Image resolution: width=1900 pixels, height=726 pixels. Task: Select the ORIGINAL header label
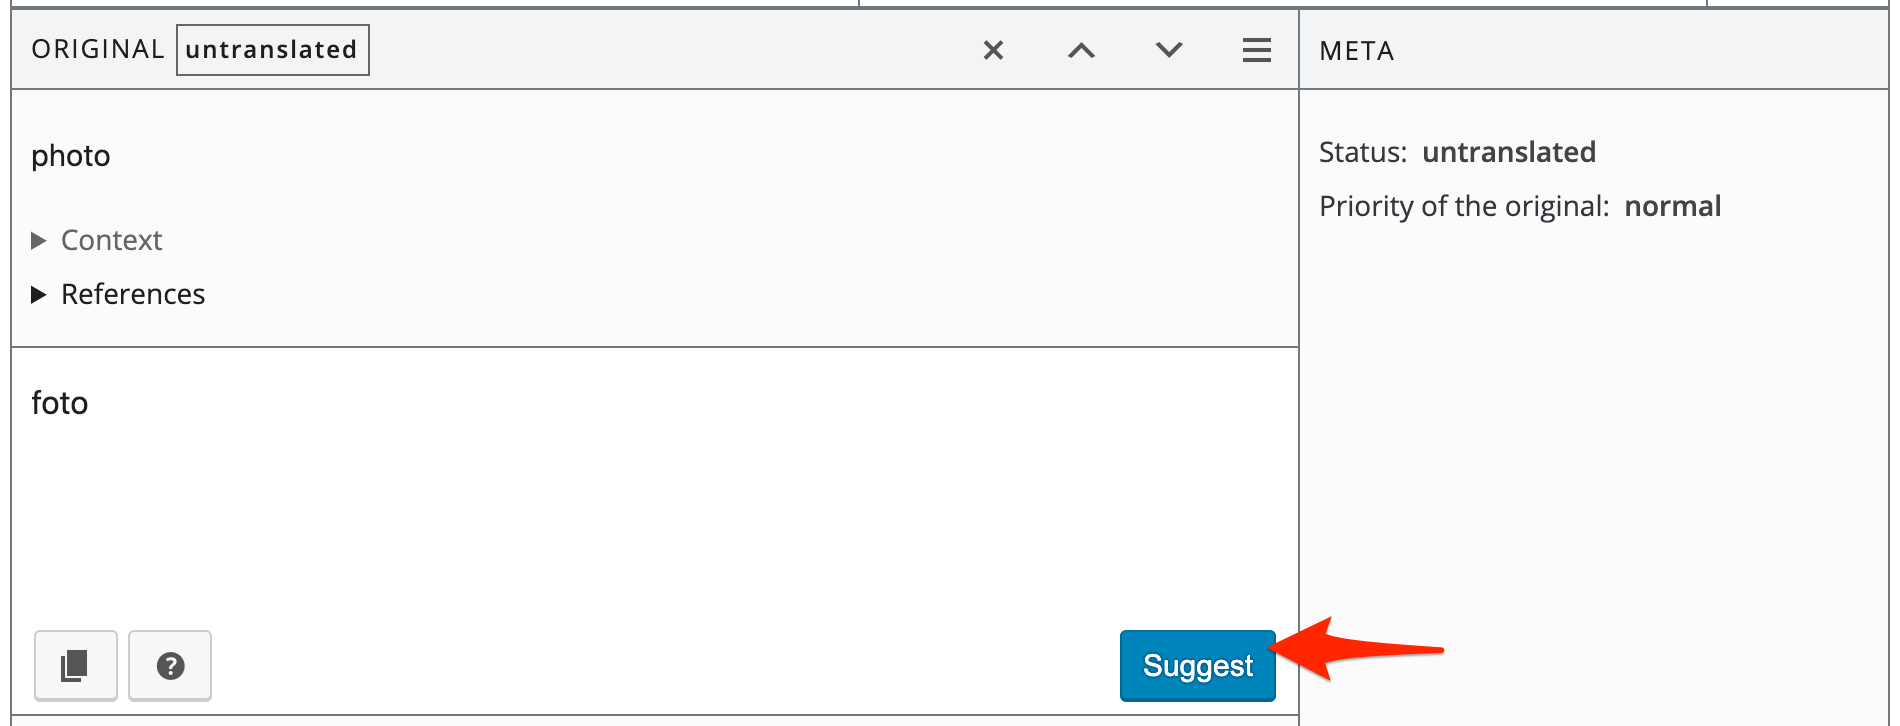pyautogui.click(x=97, y=50)
